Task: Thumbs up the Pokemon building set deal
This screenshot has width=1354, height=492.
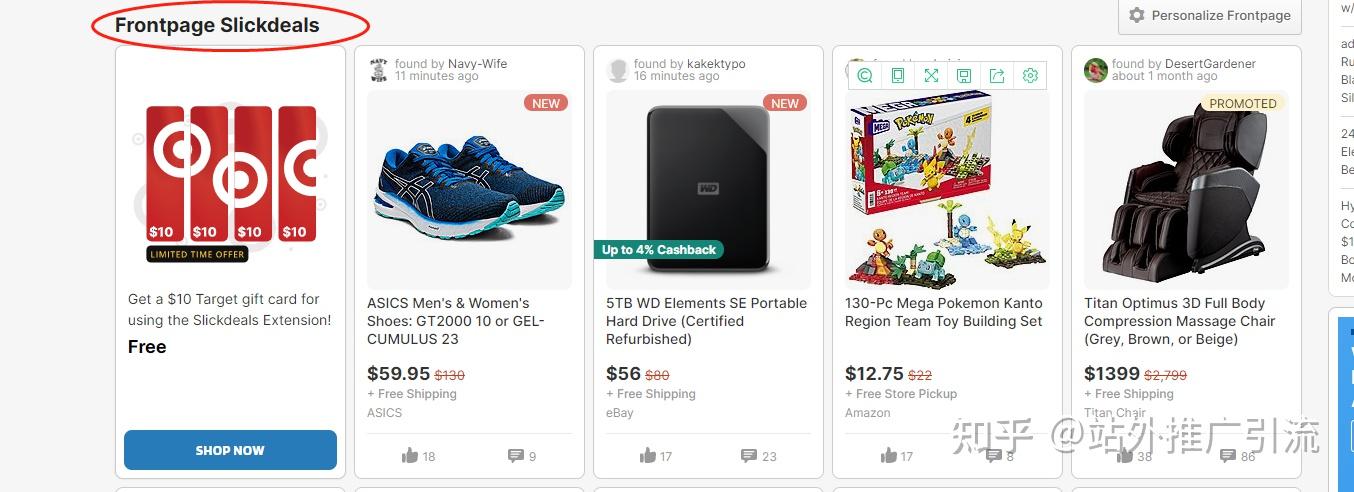Action: coord(888,456)
